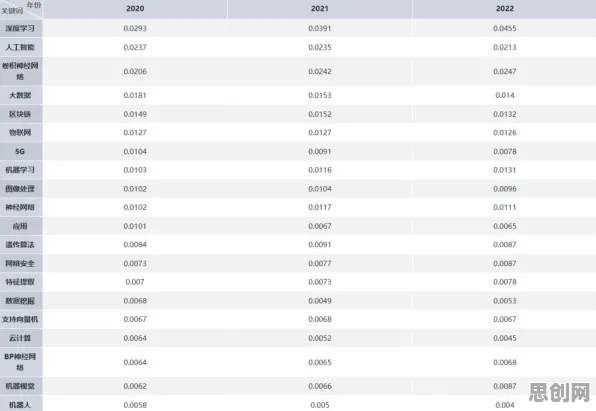
Task: Select the 0.0455 value for 深度学习 in 2022
Action: [x=504, y=28]
